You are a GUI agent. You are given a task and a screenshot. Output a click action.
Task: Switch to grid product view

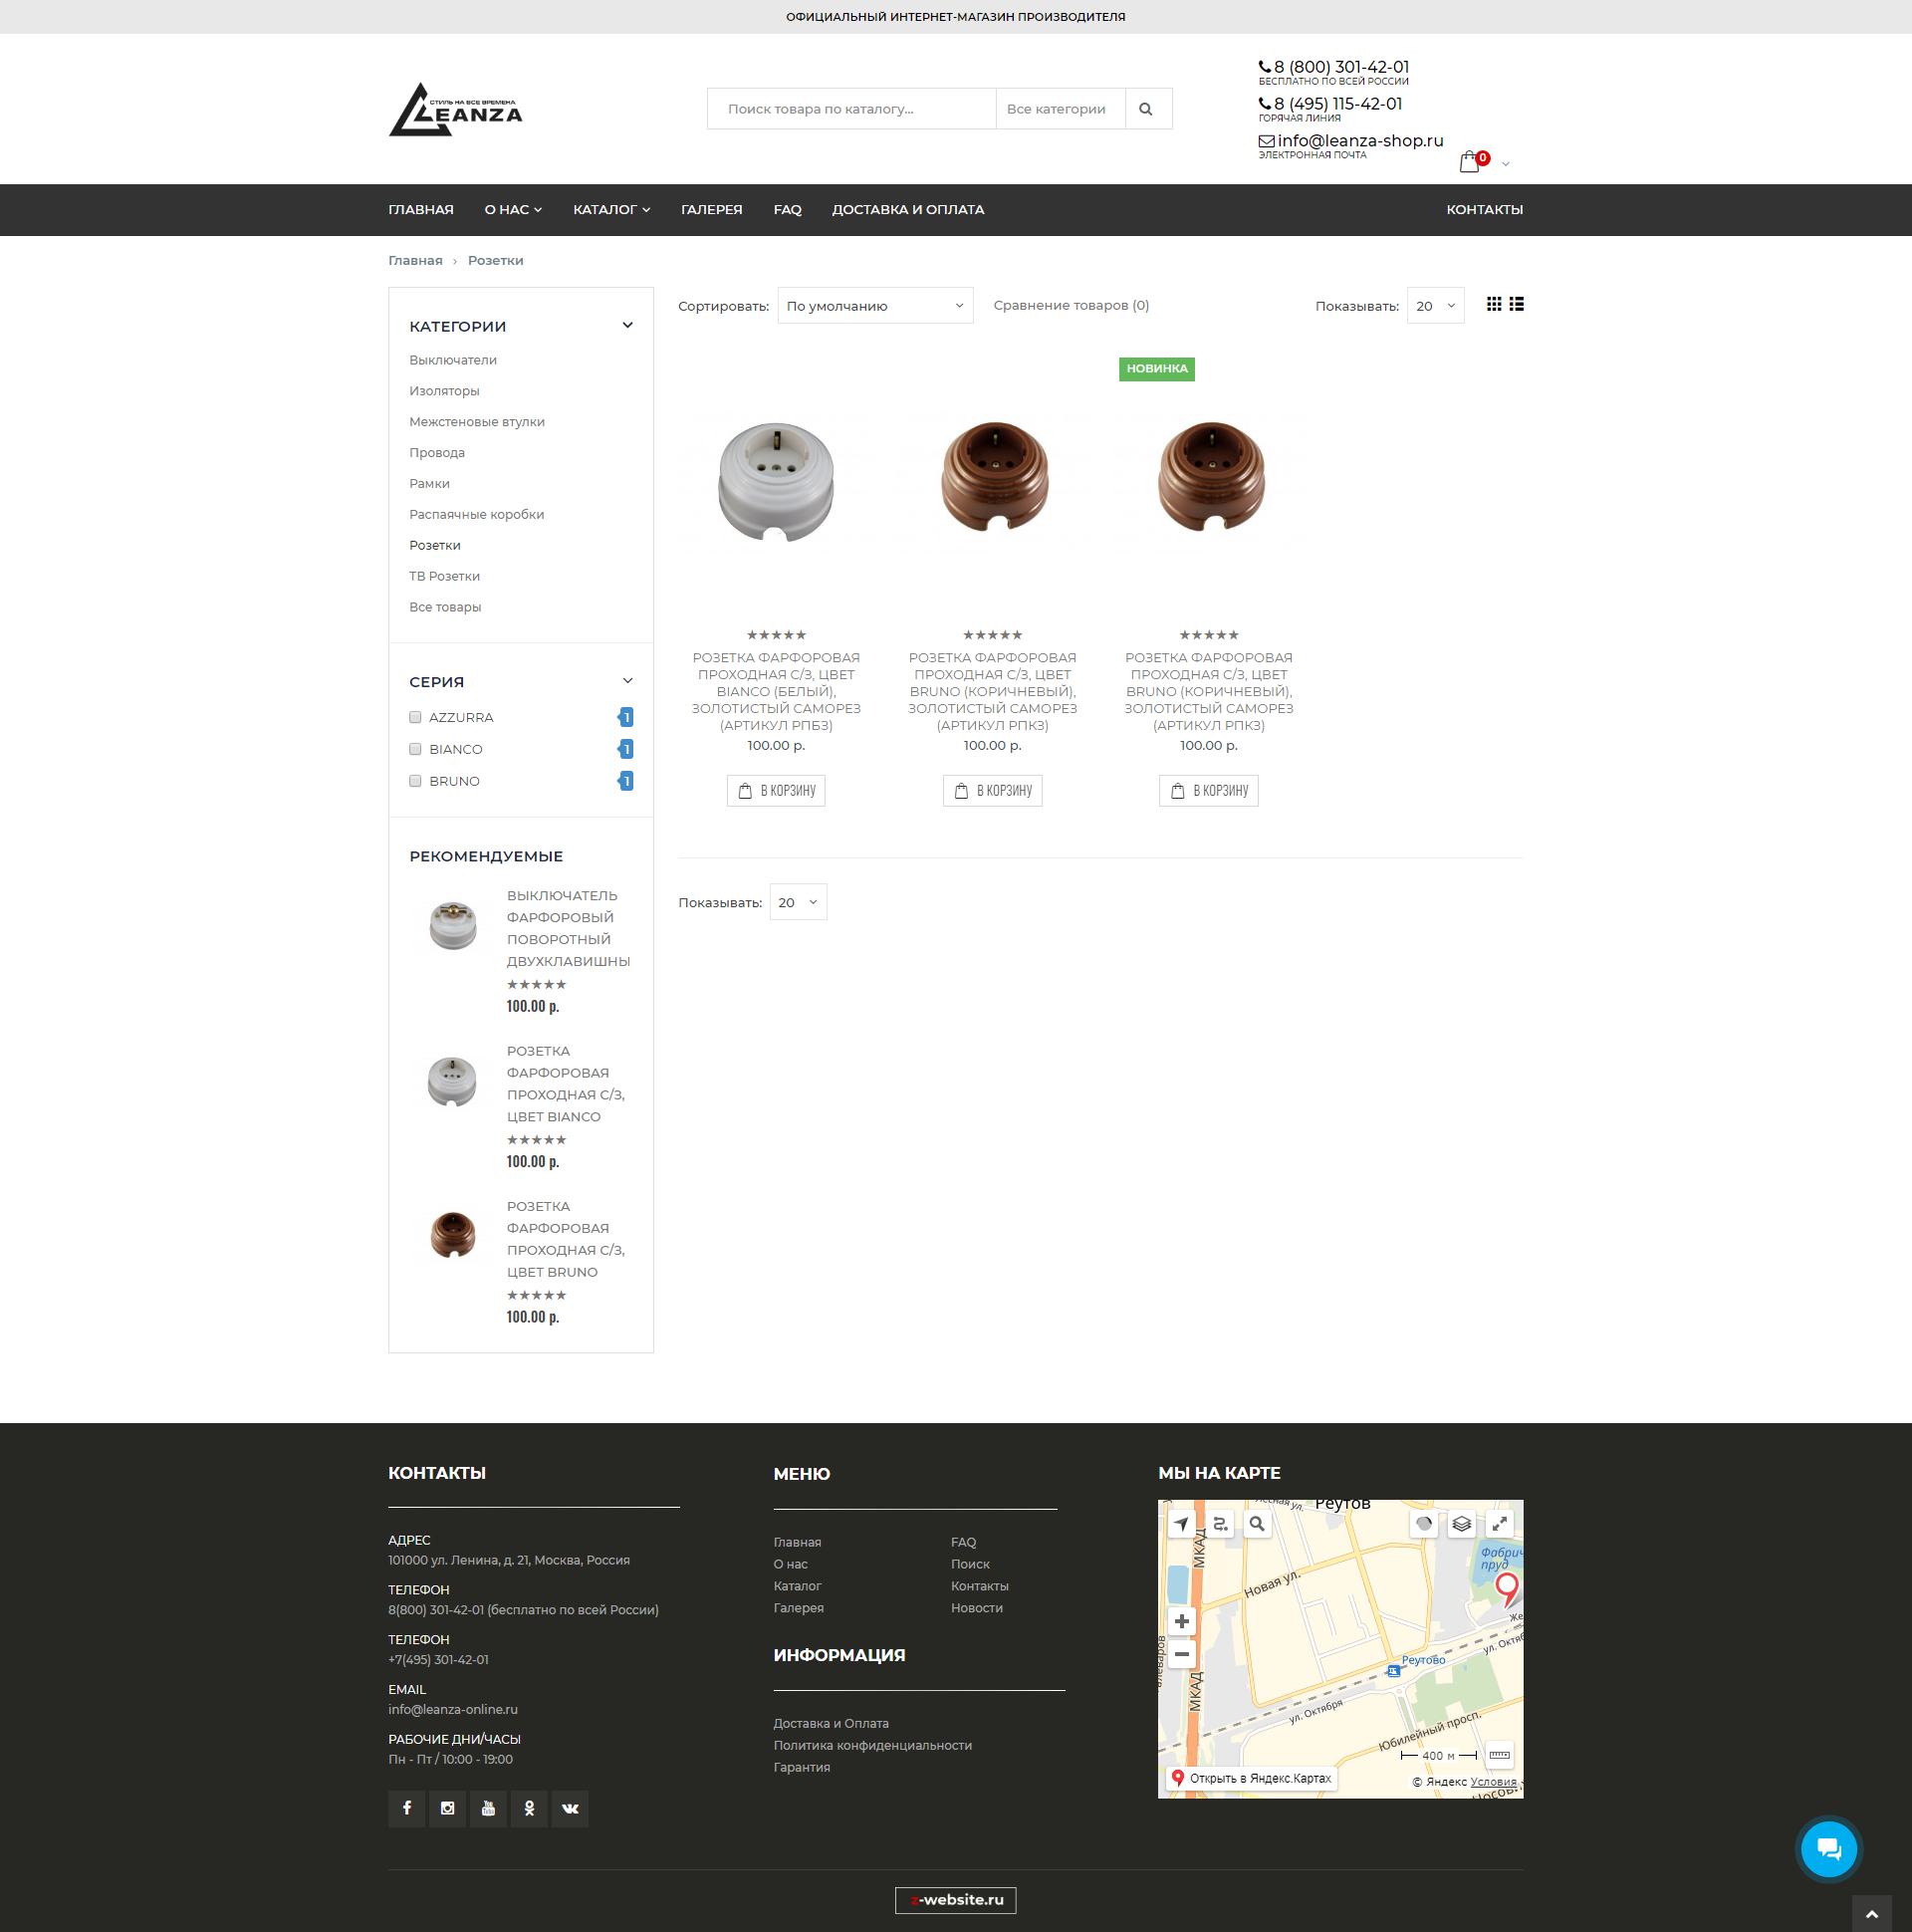[1493, 305]
